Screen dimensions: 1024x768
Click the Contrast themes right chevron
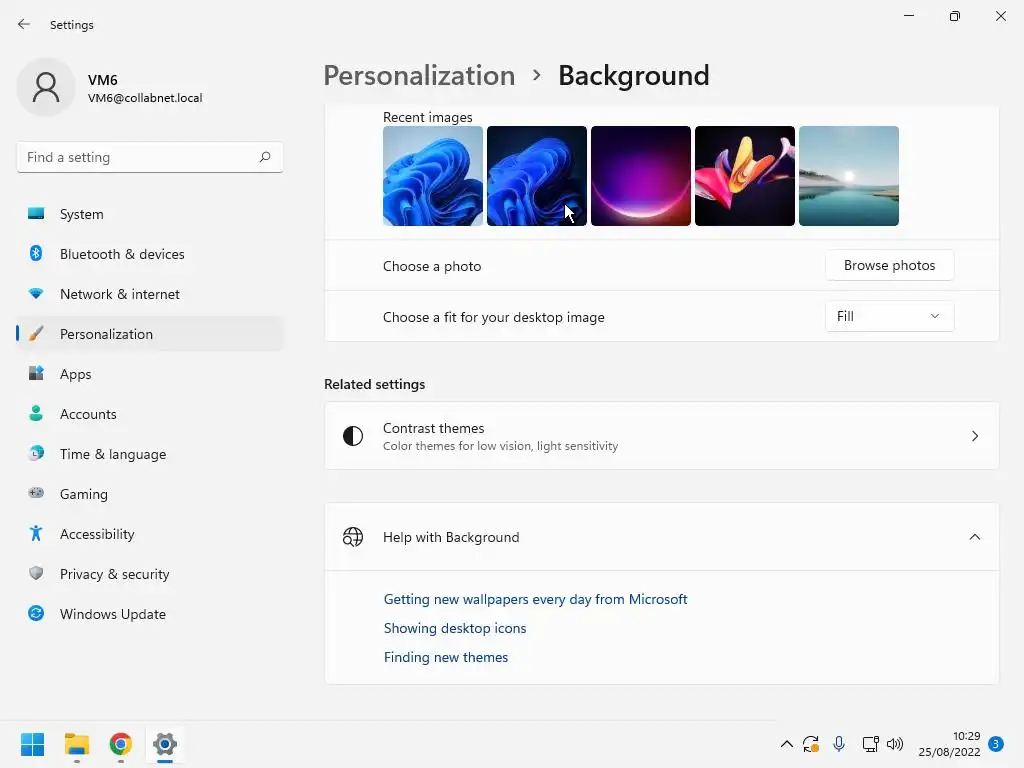(x=974, y=436)
